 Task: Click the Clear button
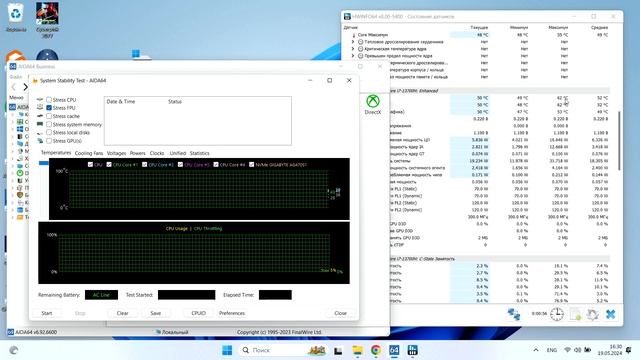[x=122, y=313]
